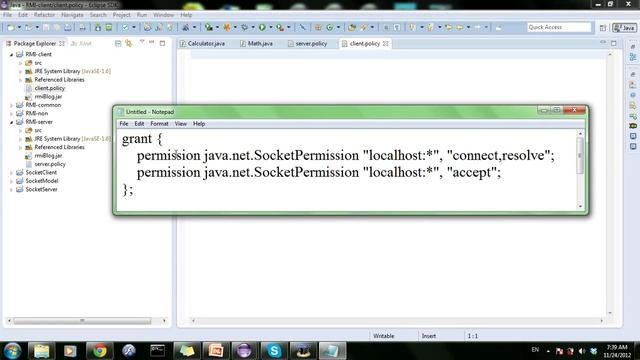The height and width of the screenshot is (360, 640).
Task: Select Referenced Libraries under RMI-server
Action: point(59,147)
